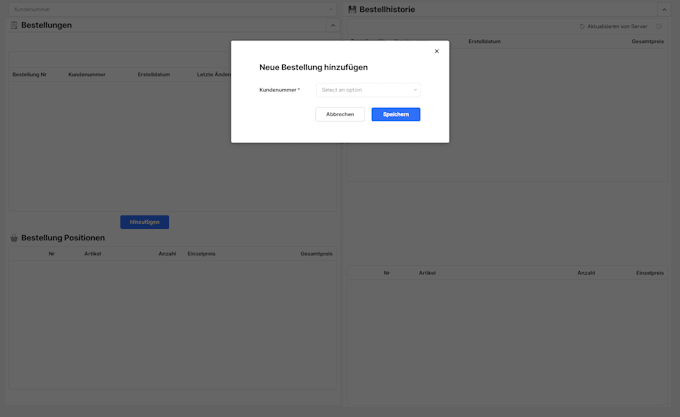Click the info icon right of Aktualisieren von Server
Image resolution: width=680 pixels, height=417 pixels.
point(659,26)
